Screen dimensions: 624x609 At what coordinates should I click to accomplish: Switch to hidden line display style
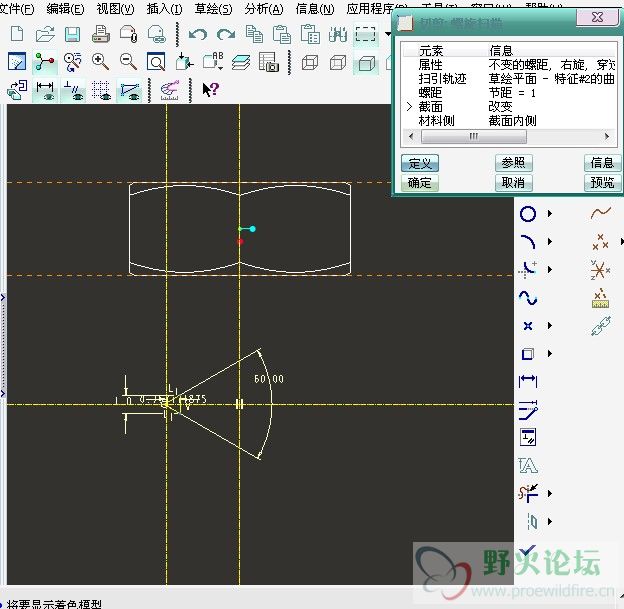[x=338, y=62]
